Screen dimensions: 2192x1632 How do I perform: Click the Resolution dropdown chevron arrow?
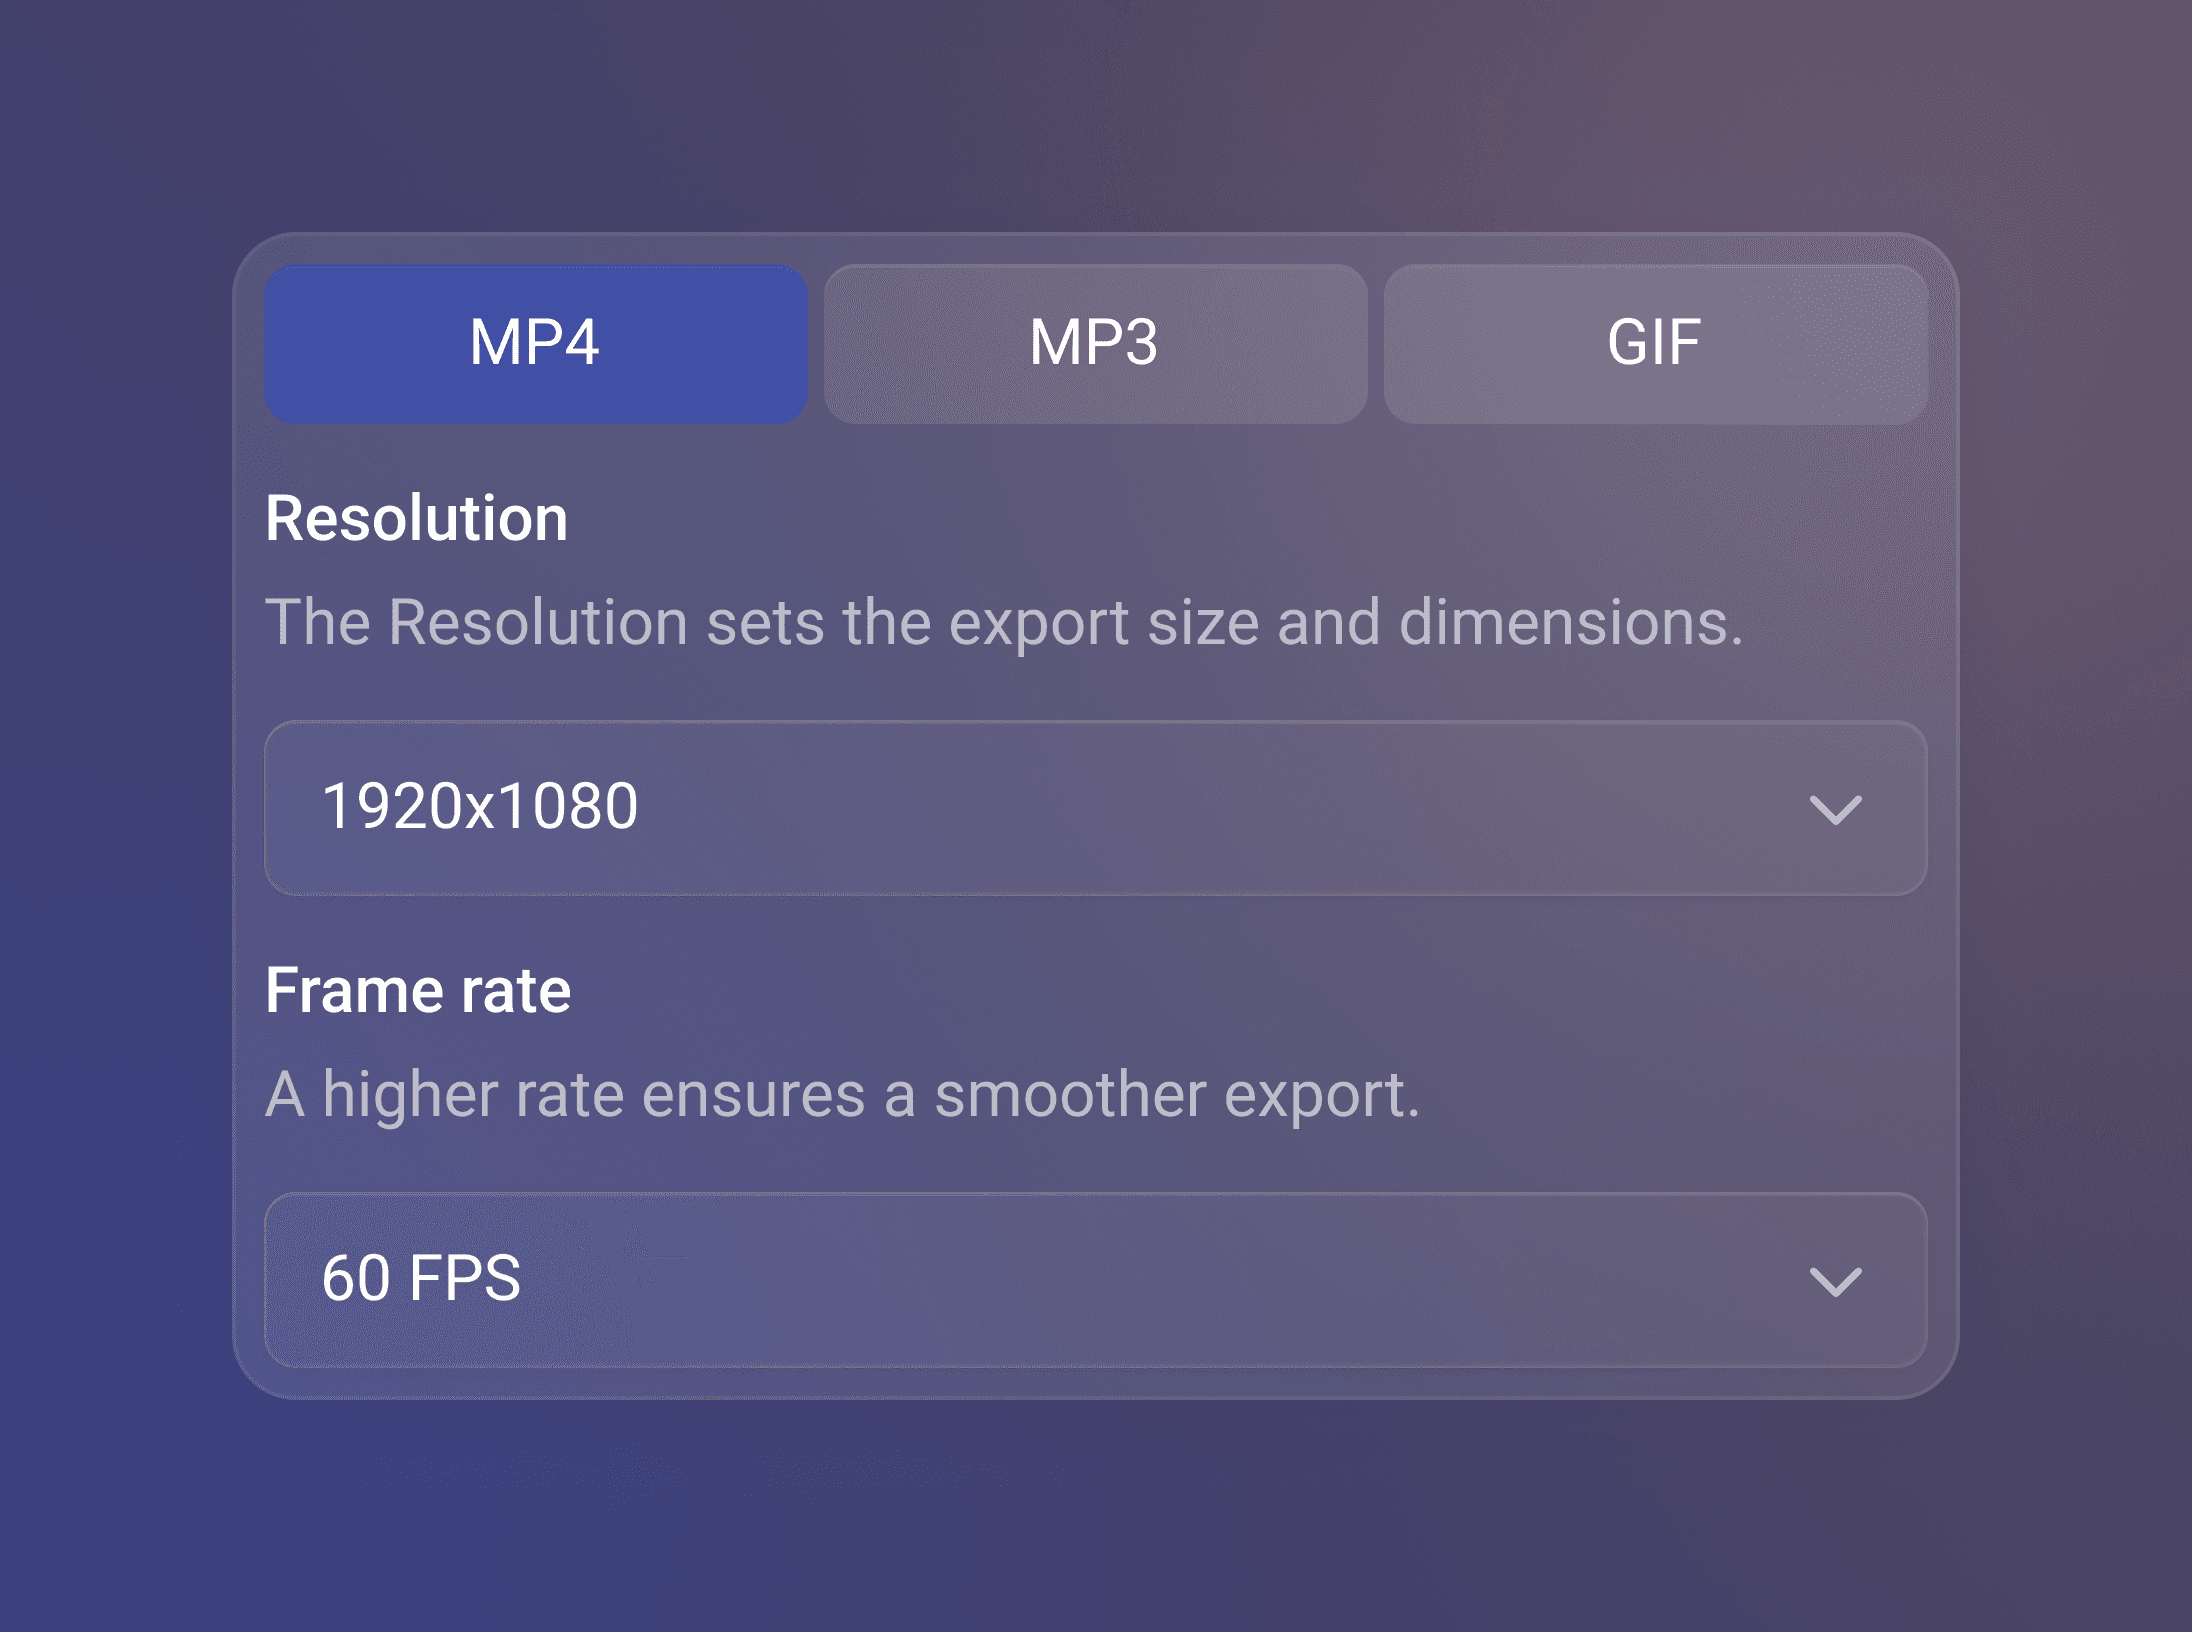(x=1835, y=809)
